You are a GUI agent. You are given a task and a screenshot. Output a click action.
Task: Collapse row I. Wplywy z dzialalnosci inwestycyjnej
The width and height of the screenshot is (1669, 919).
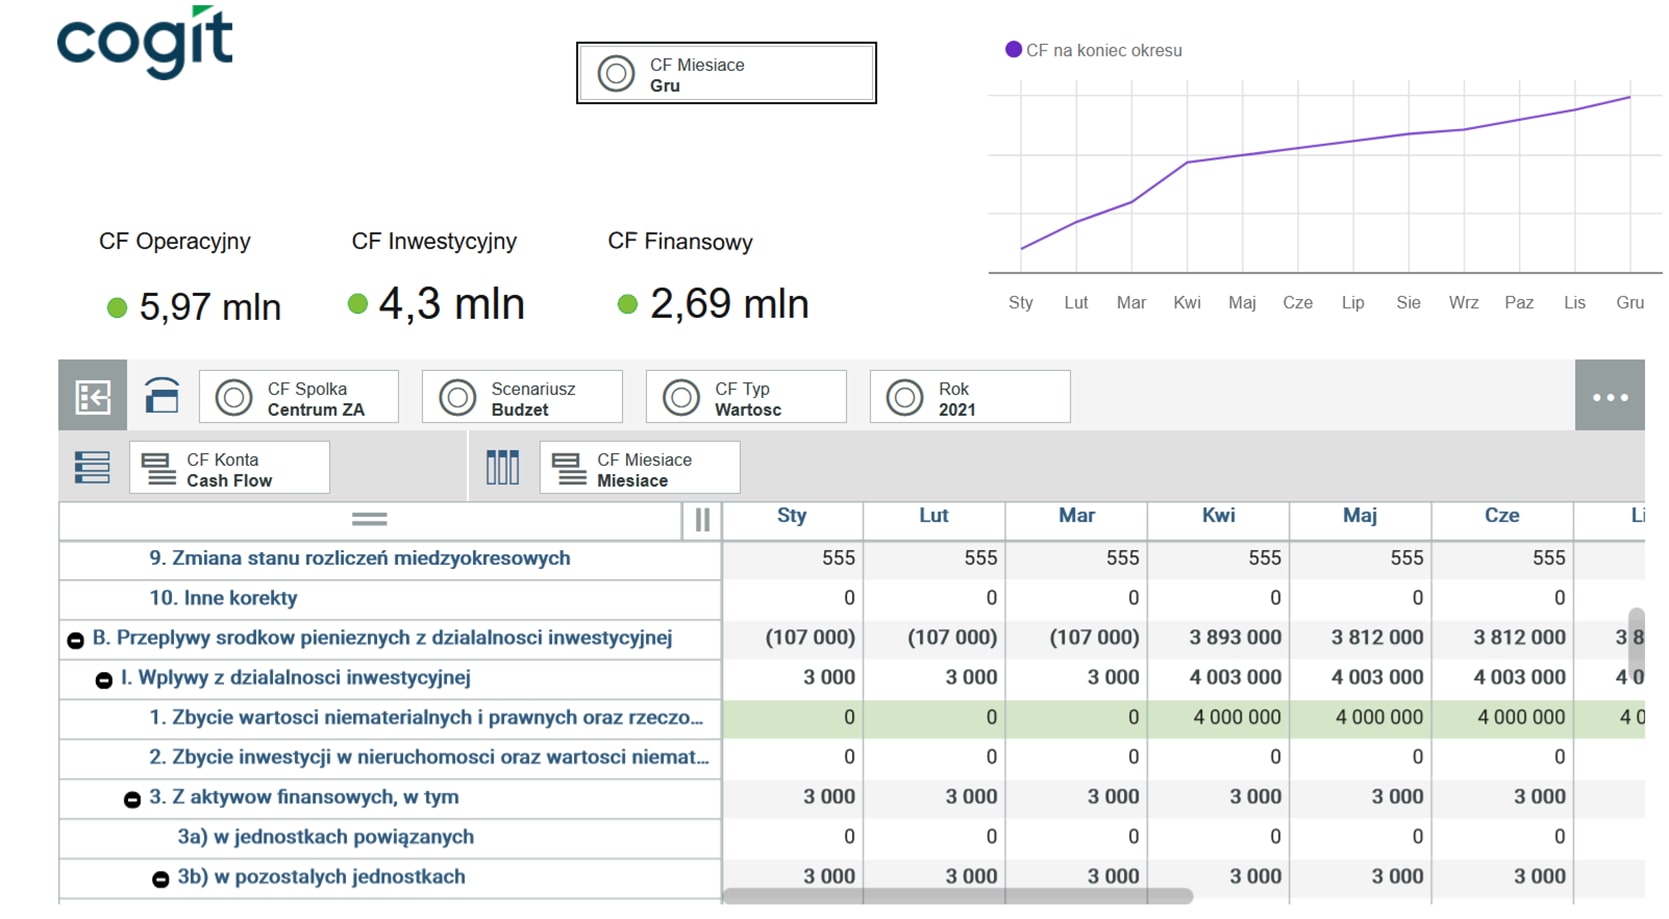[x=103, y=680]
